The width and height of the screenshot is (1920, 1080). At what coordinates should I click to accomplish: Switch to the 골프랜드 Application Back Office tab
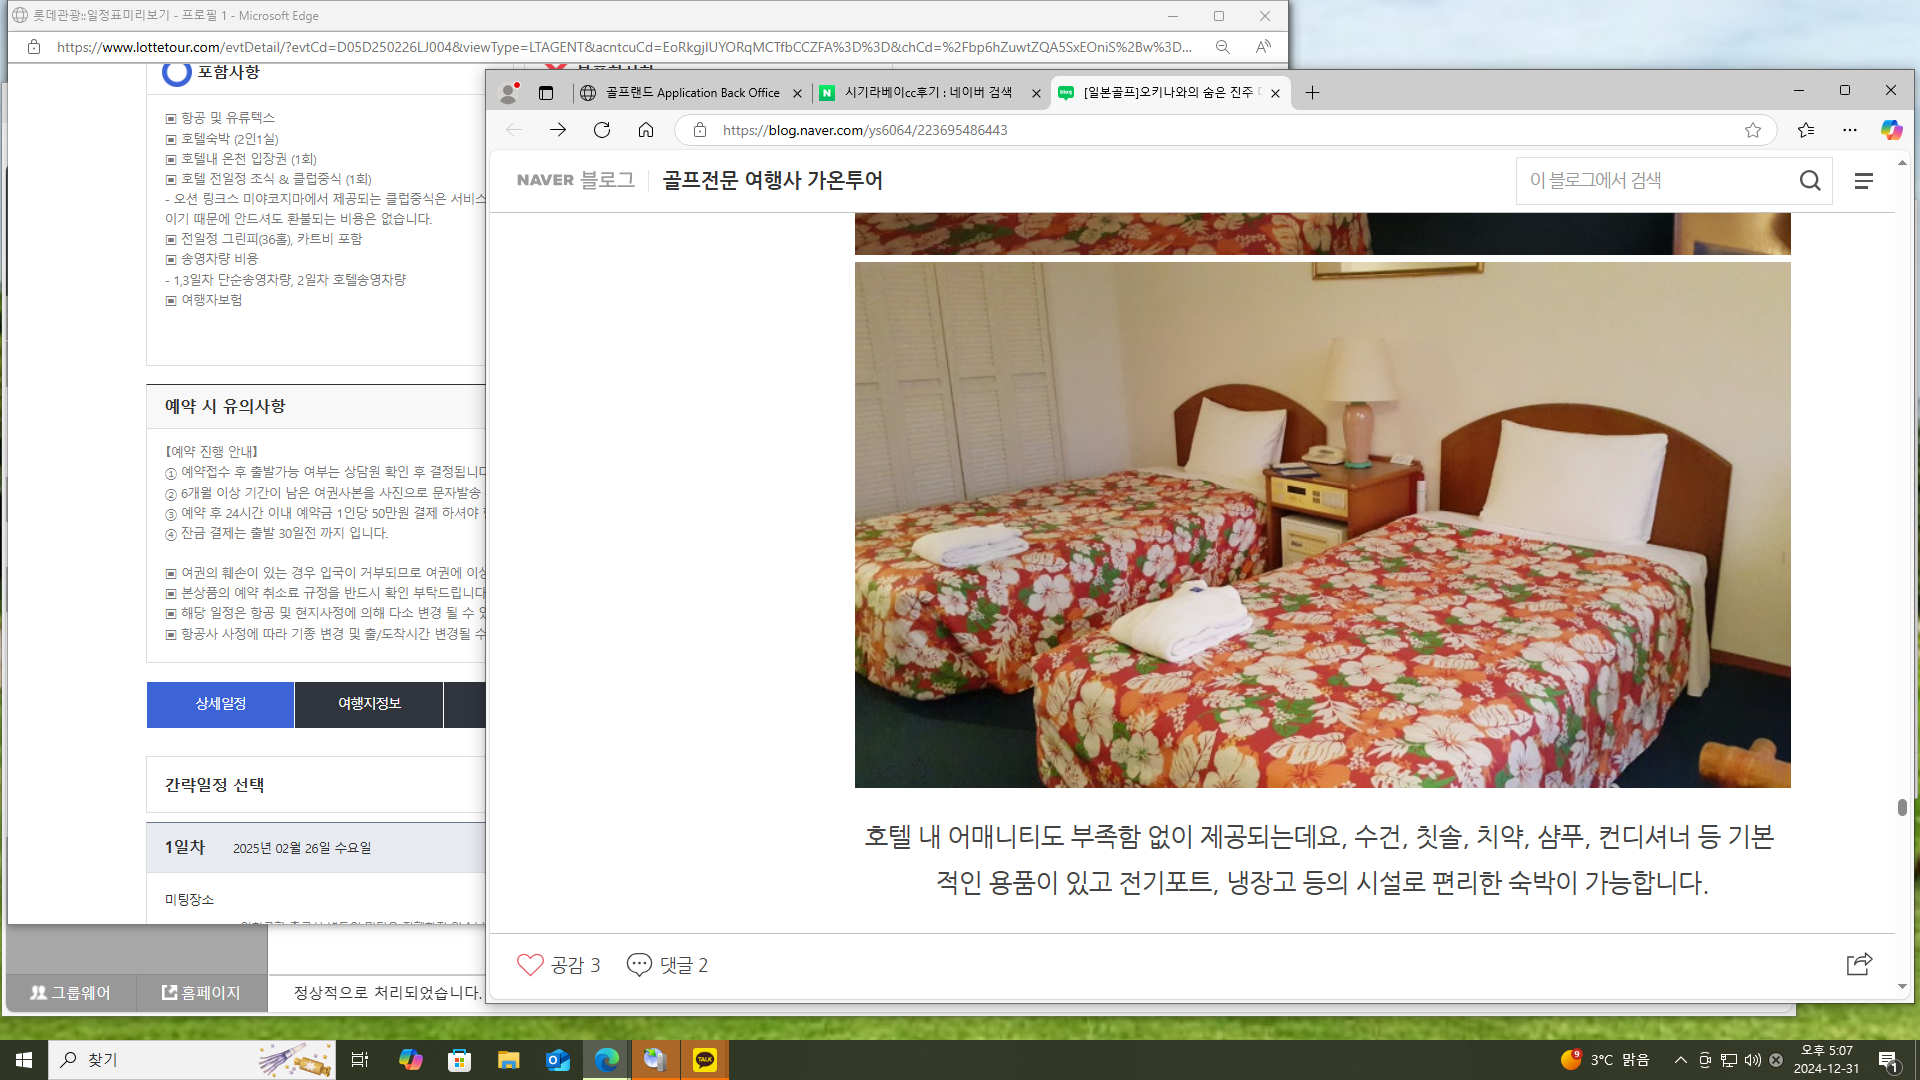692,93
